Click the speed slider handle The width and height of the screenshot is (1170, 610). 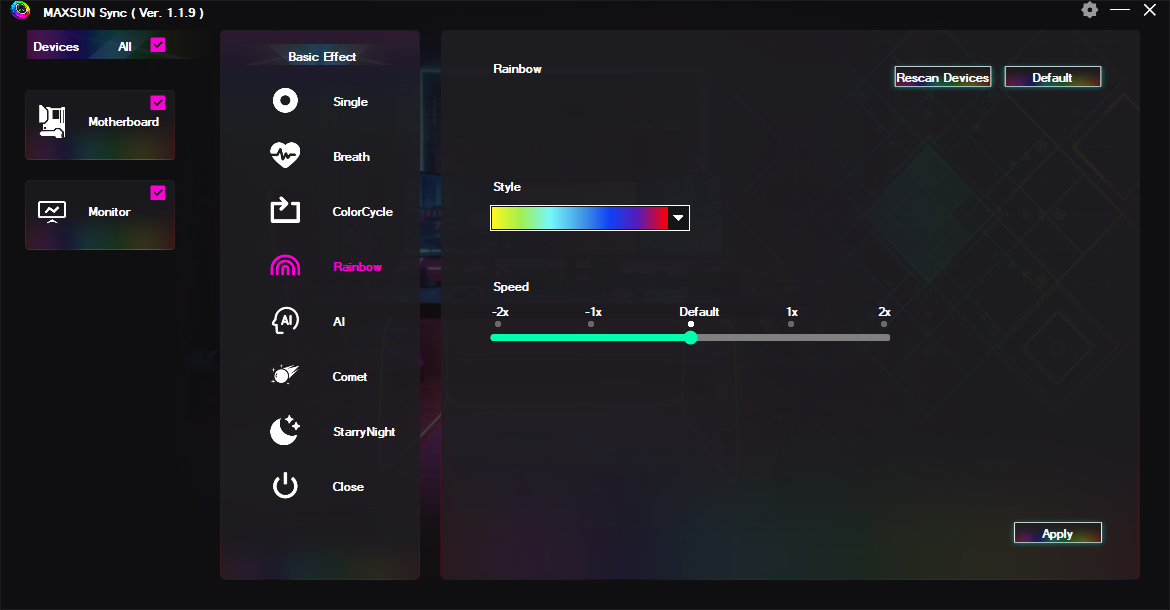(691, 338)
